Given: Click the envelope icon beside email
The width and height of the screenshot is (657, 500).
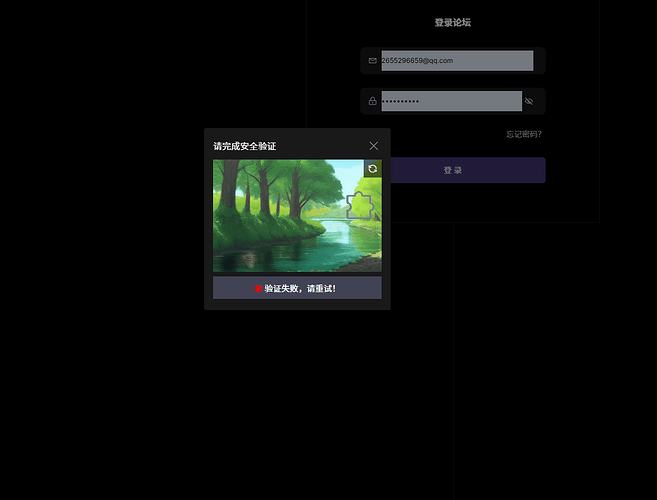Looking at the screenshot, I should point(372,61).
